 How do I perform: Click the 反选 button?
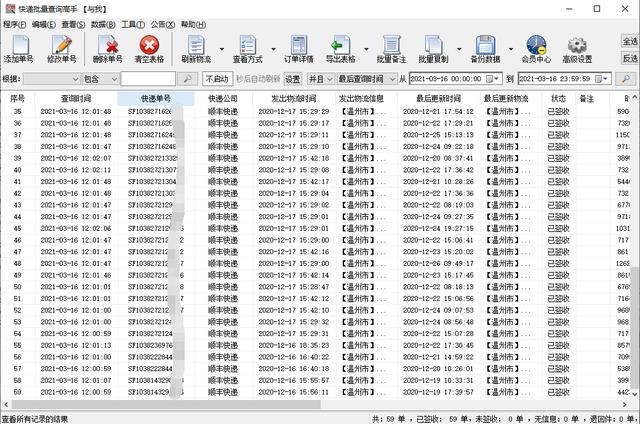(x=630, y=58)
